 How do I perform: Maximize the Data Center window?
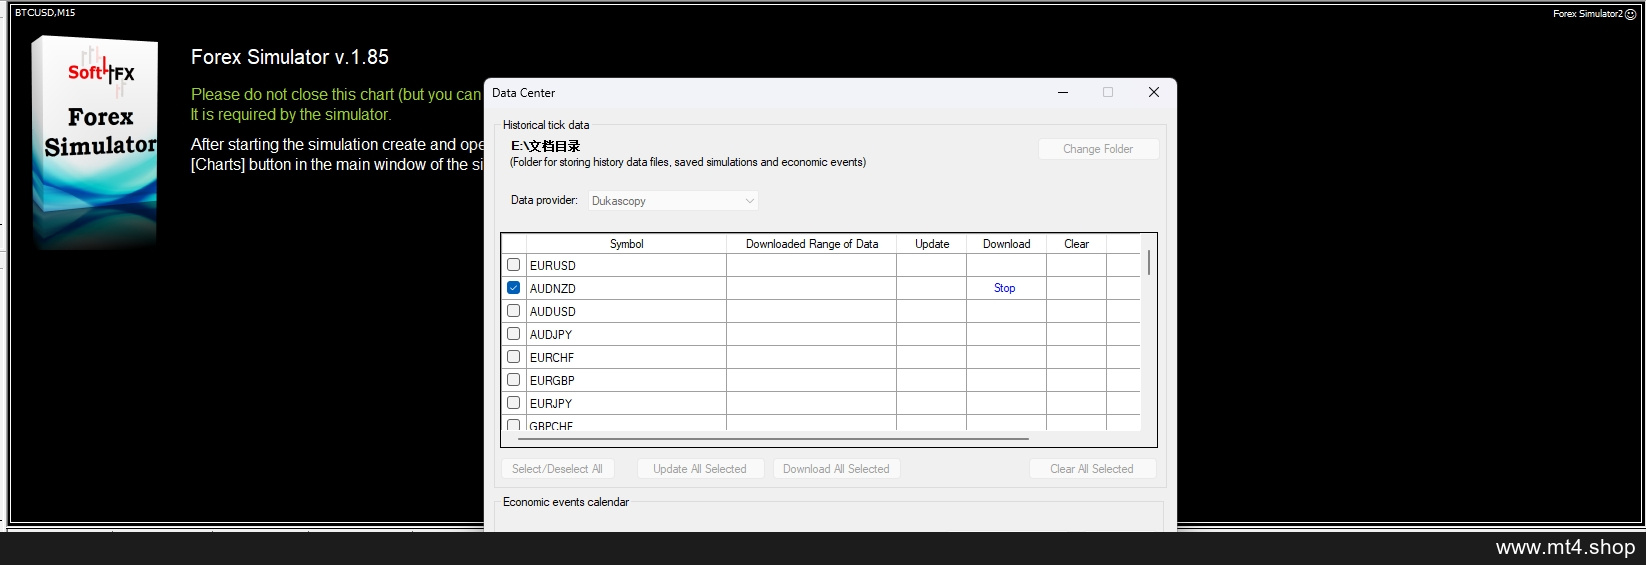click(x=1108, y=92)
